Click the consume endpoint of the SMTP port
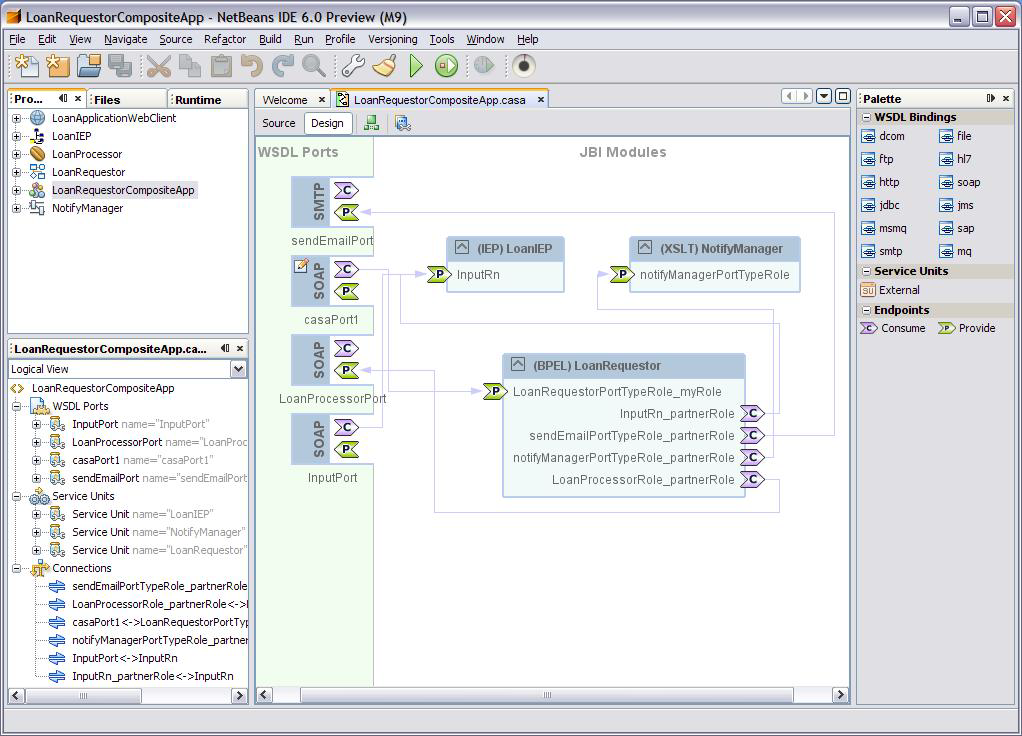The height and width of the screenshot is (736, 1022). click(x=346, y=190)
